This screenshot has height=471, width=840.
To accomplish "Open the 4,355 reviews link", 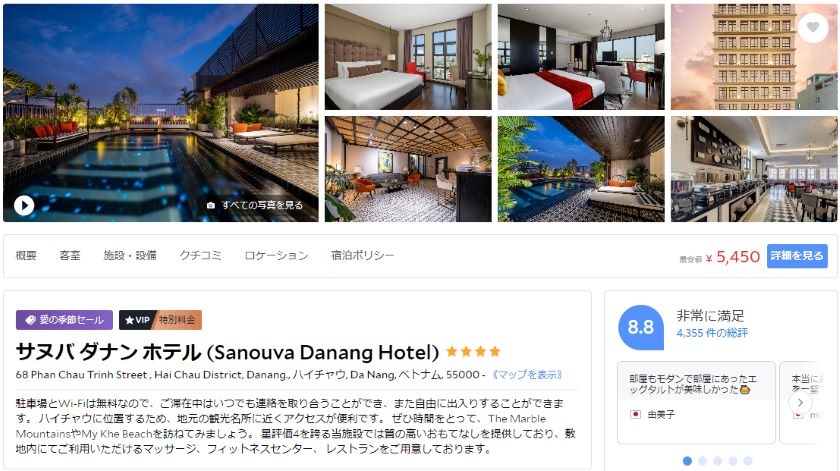I will 712,333.
